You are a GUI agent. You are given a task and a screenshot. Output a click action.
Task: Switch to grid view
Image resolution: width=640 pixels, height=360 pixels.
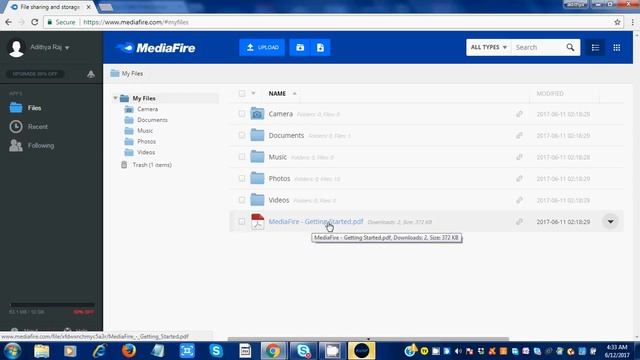pyautogui.click(x=617, y=48)
